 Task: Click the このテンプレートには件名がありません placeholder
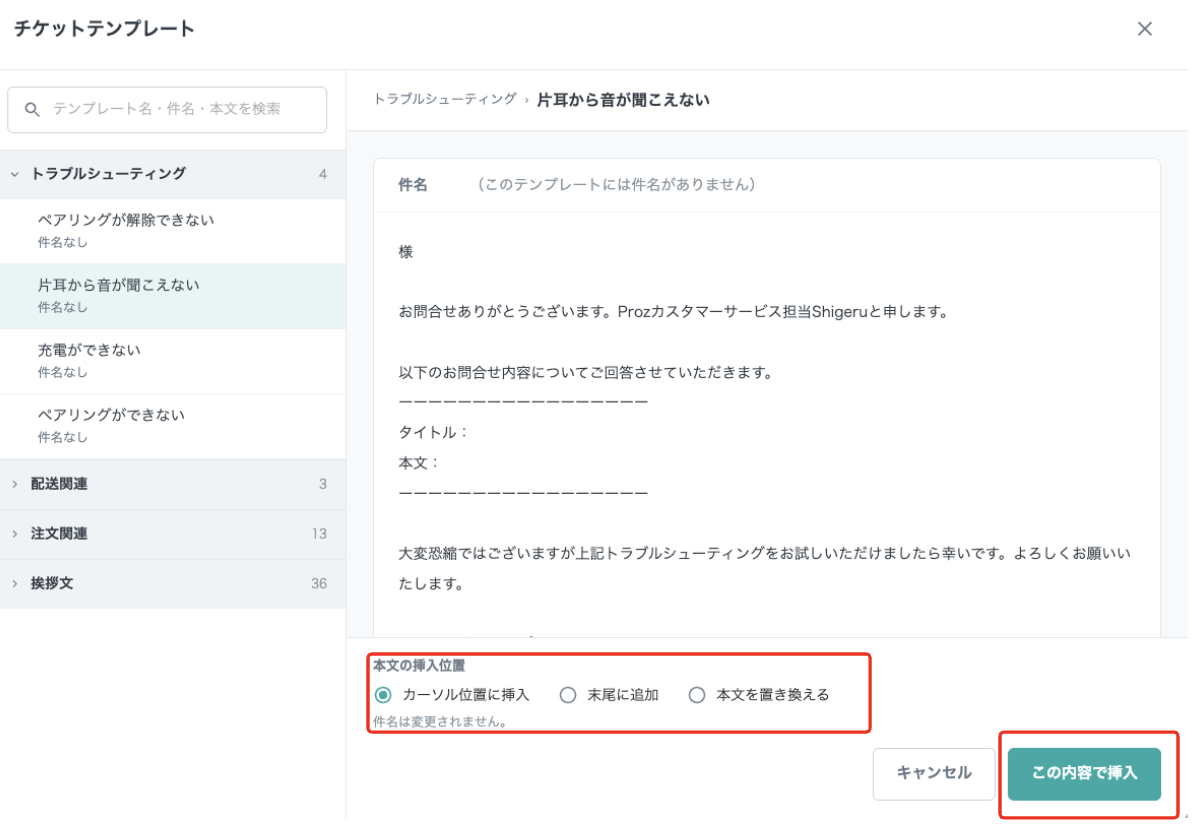tap(617, 184)
